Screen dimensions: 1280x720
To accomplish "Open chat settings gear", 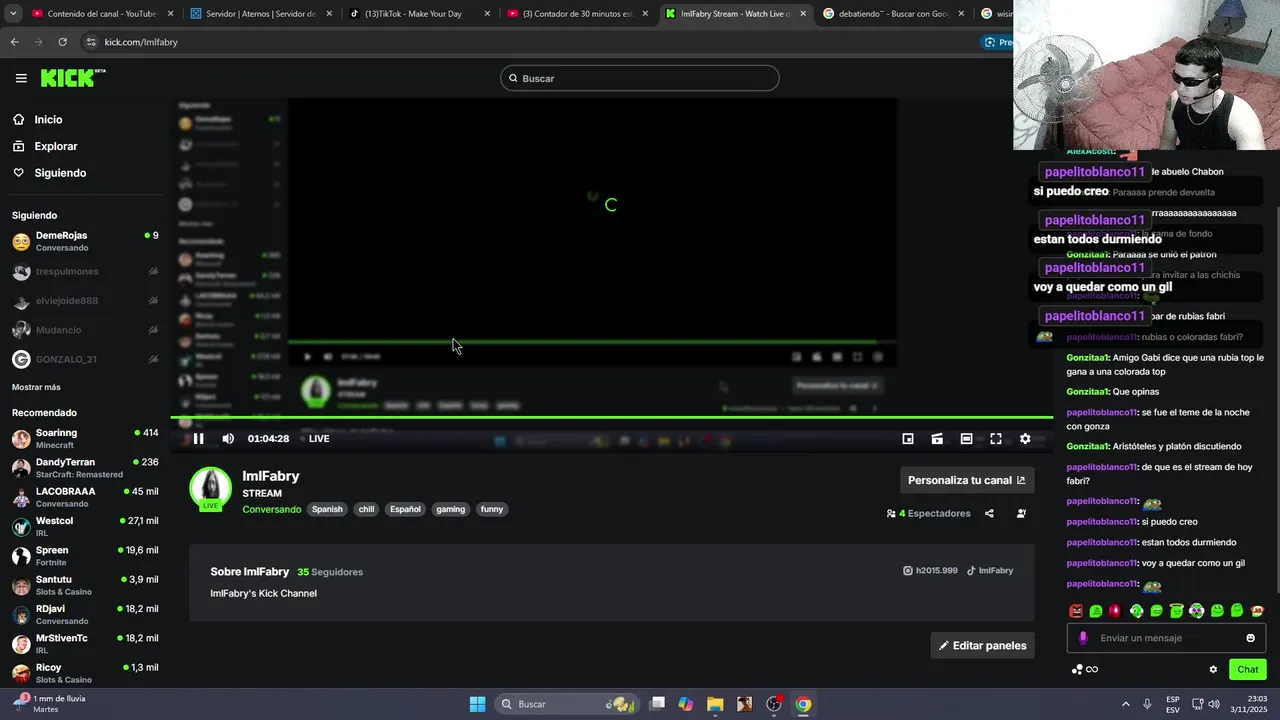I will click(1213, 669).
